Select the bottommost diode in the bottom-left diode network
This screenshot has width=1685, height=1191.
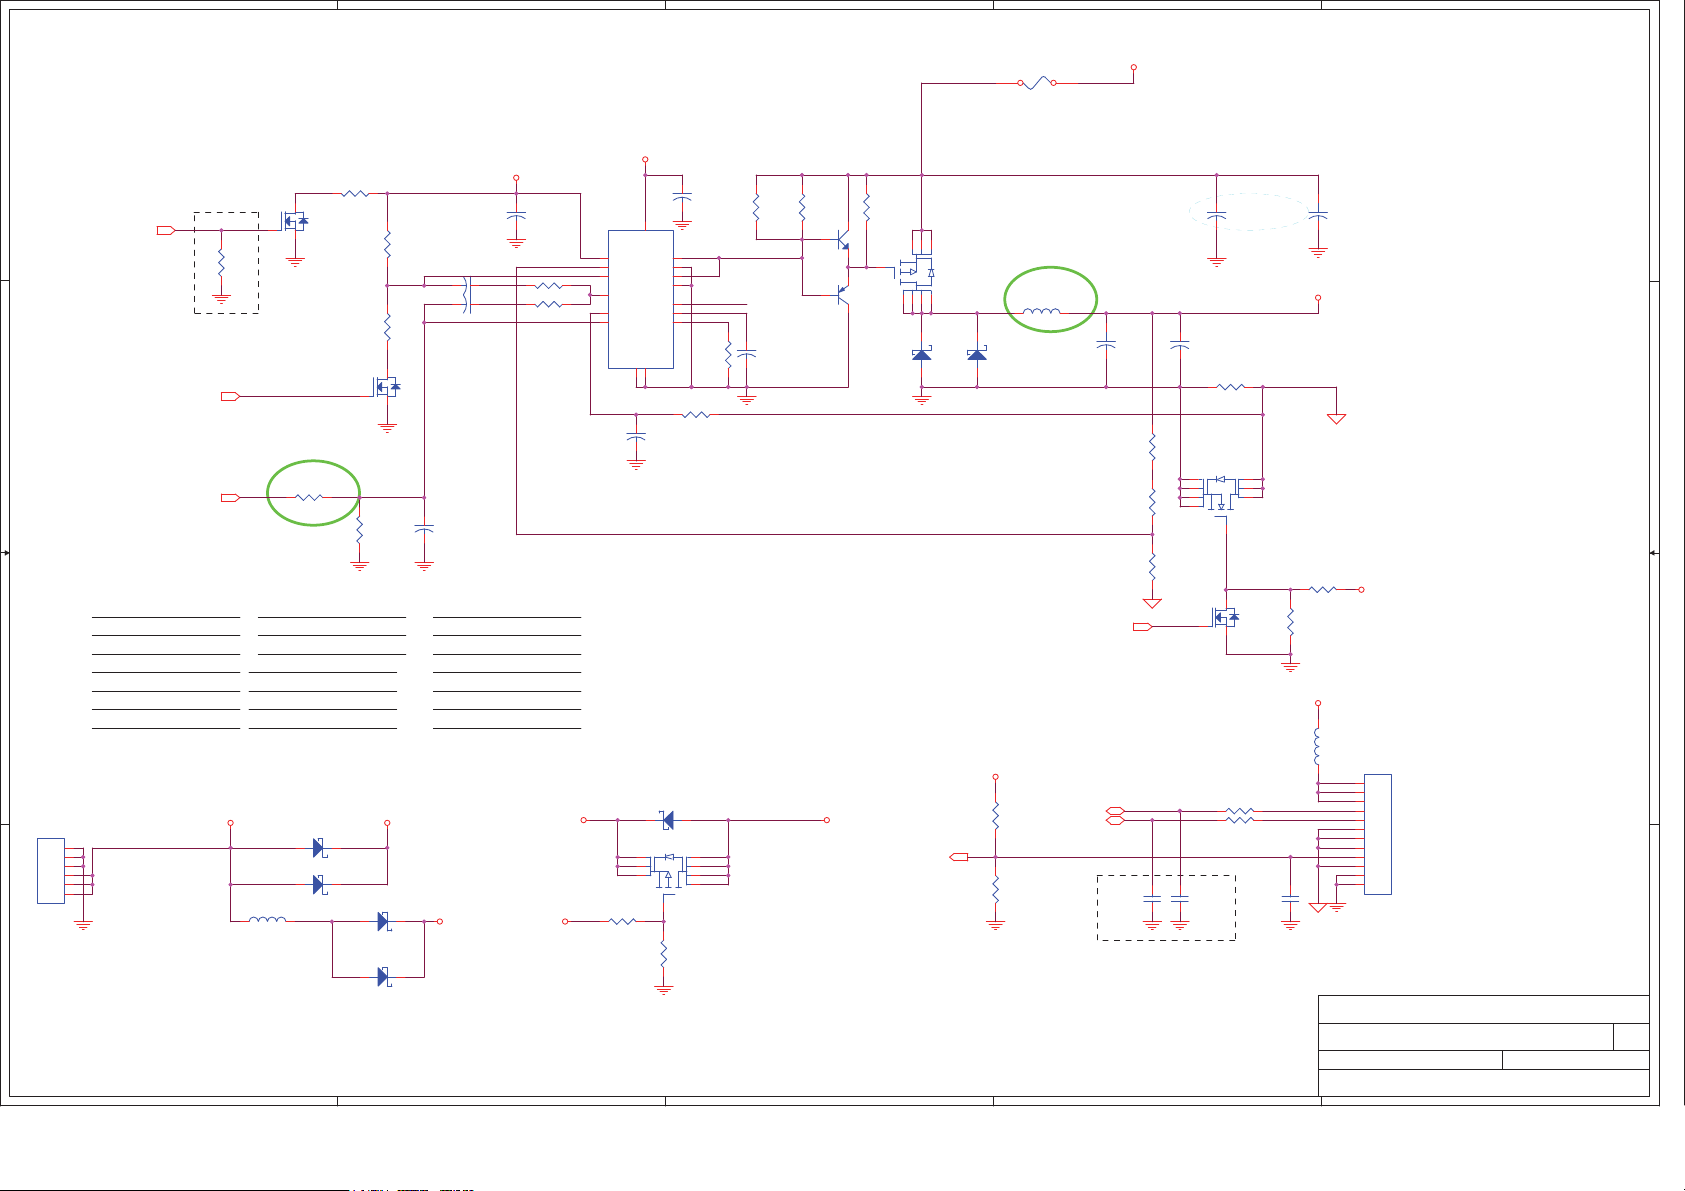pyautogui.click(x=383, y=977)
